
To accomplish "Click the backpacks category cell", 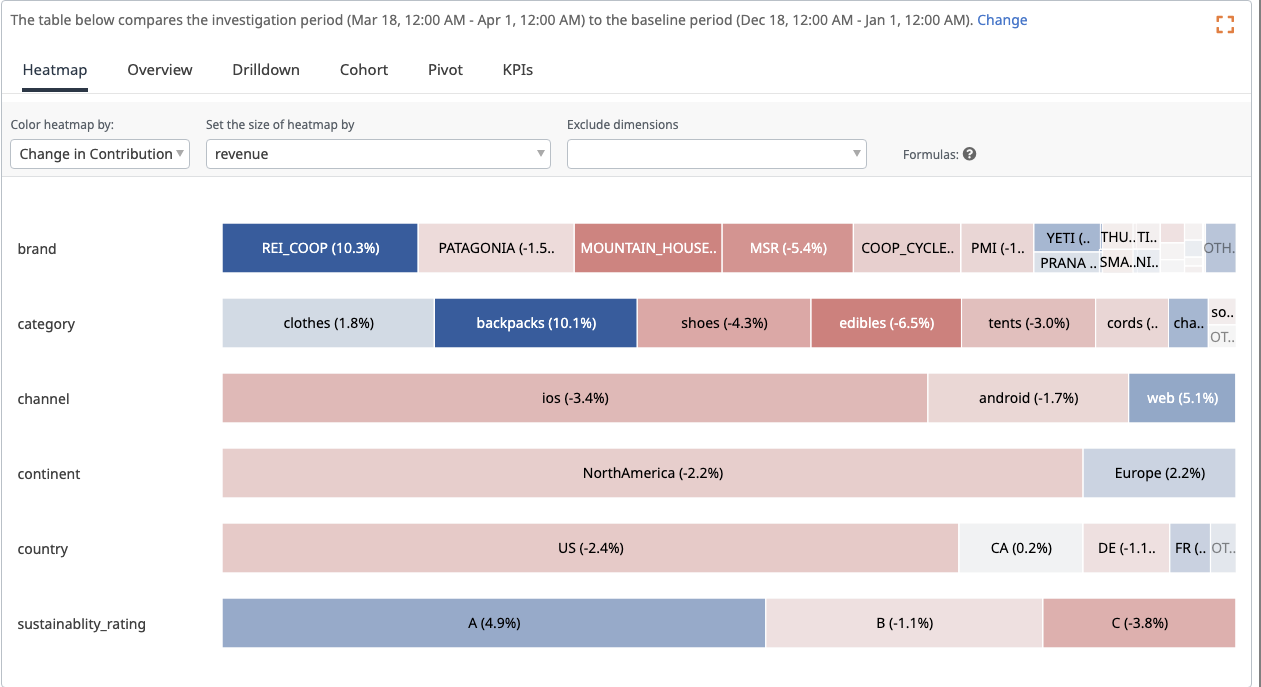I will (535, 323).
